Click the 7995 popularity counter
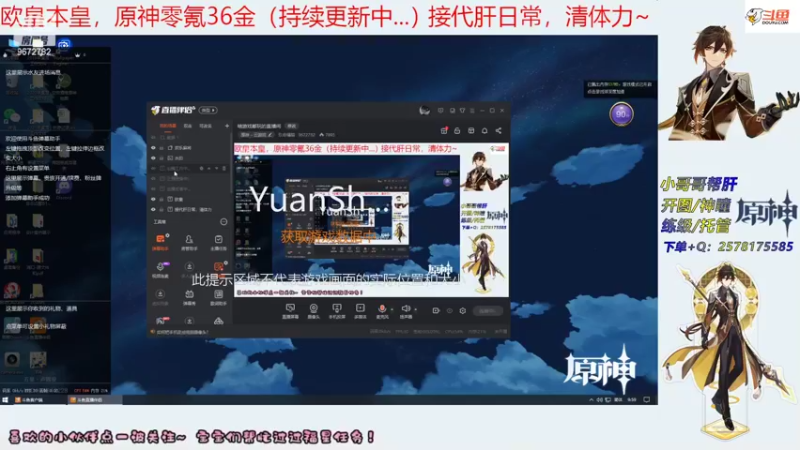Viewport: 800px width, 450px height. [x=328, y=135]
